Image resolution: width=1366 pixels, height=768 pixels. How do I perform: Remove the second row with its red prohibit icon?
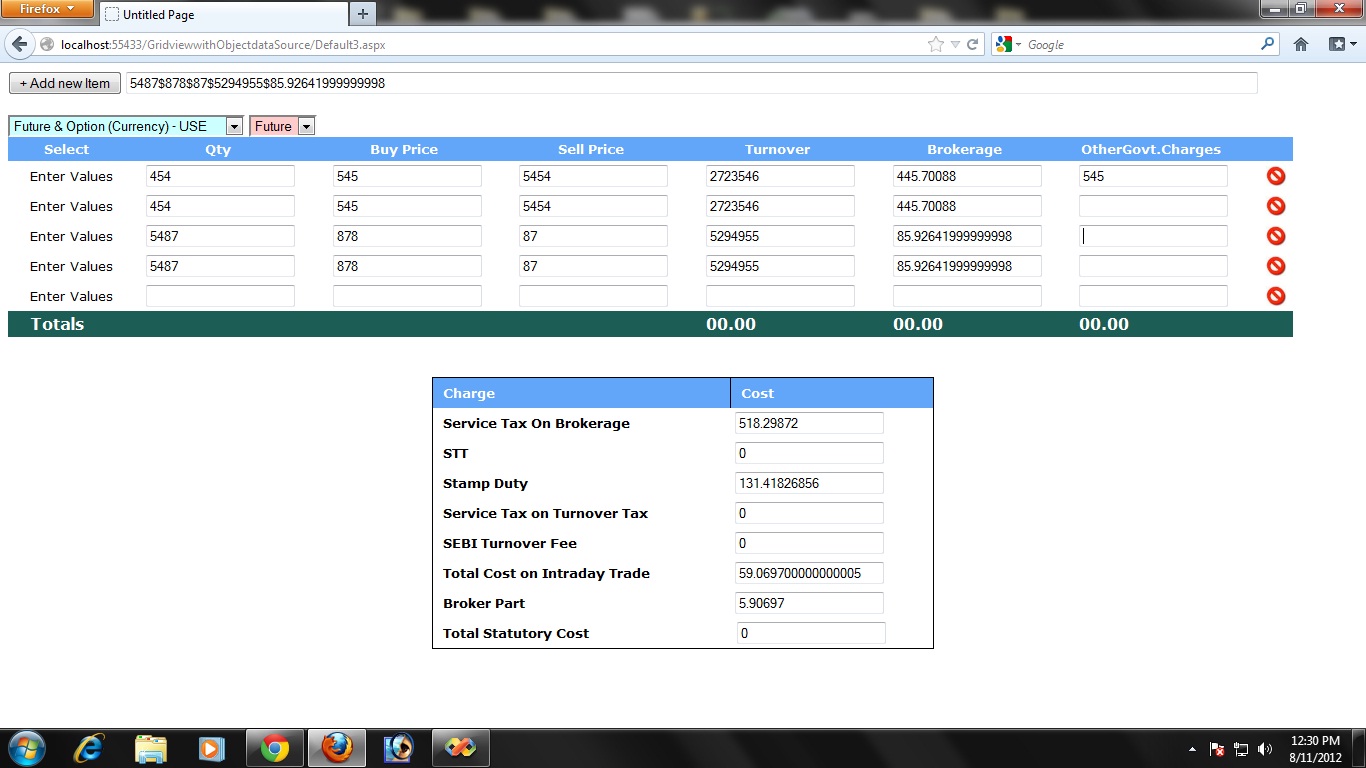1275,205
